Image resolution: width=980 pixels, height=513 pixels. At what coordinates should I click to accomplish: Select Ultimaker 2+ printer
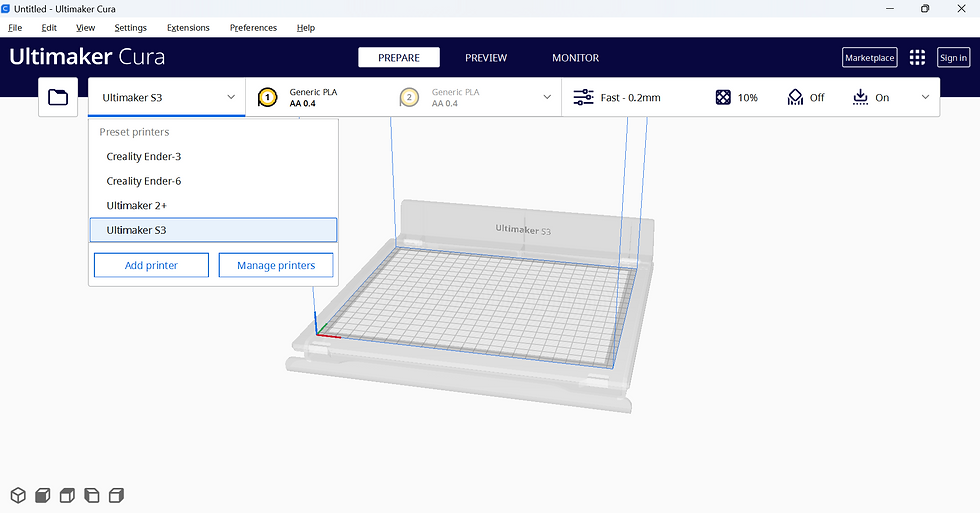(213, 206)
